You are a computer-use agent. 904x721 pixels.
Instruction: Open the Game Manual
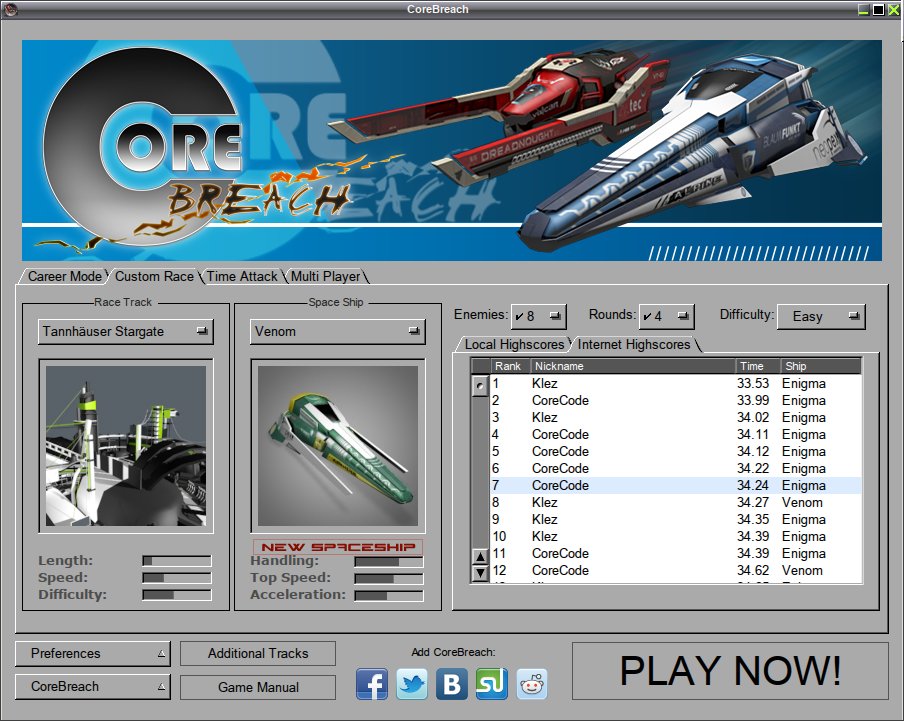pos(258,687)
